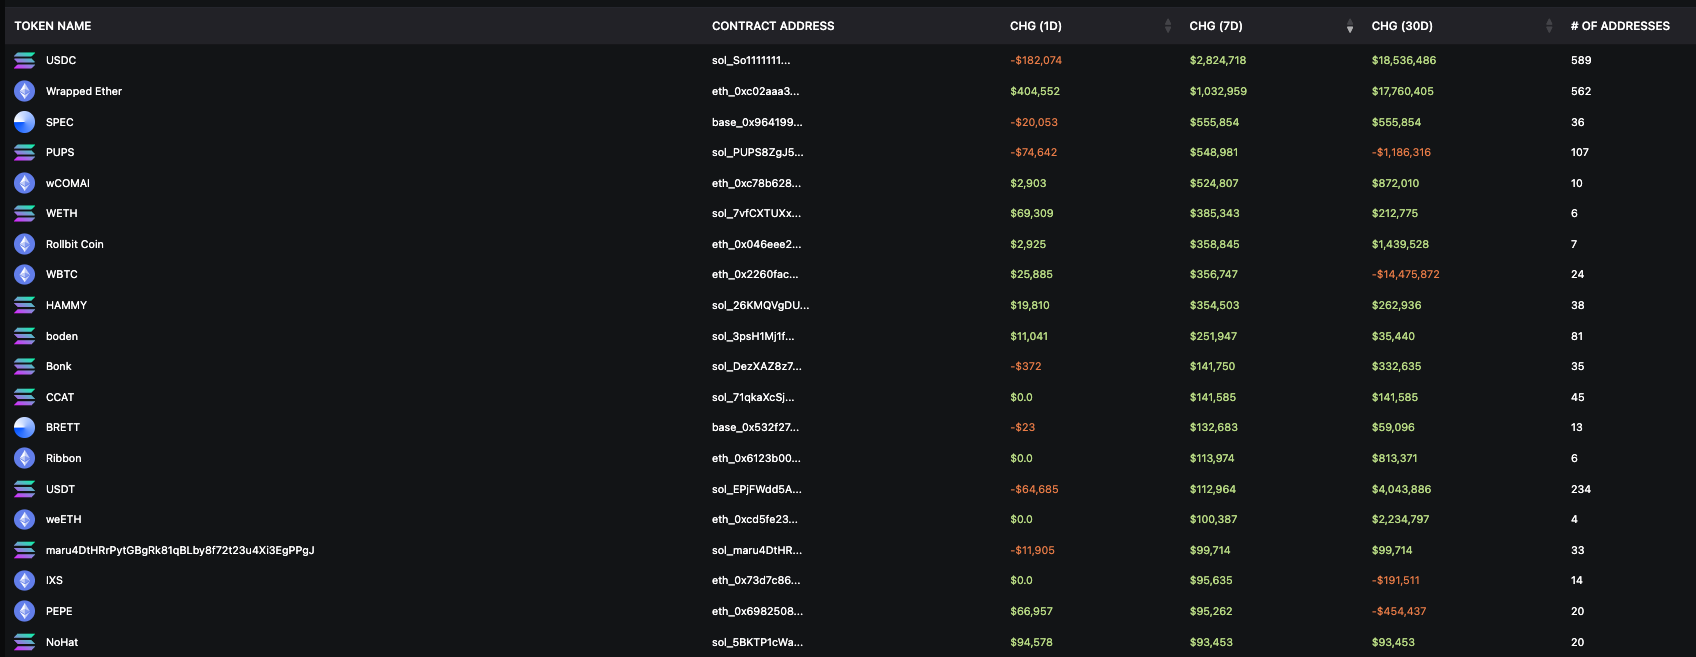This screenshot has height=657, width=1696.
Task: Click the Solana icon beside USDT
Action: [x=25, y=489]
